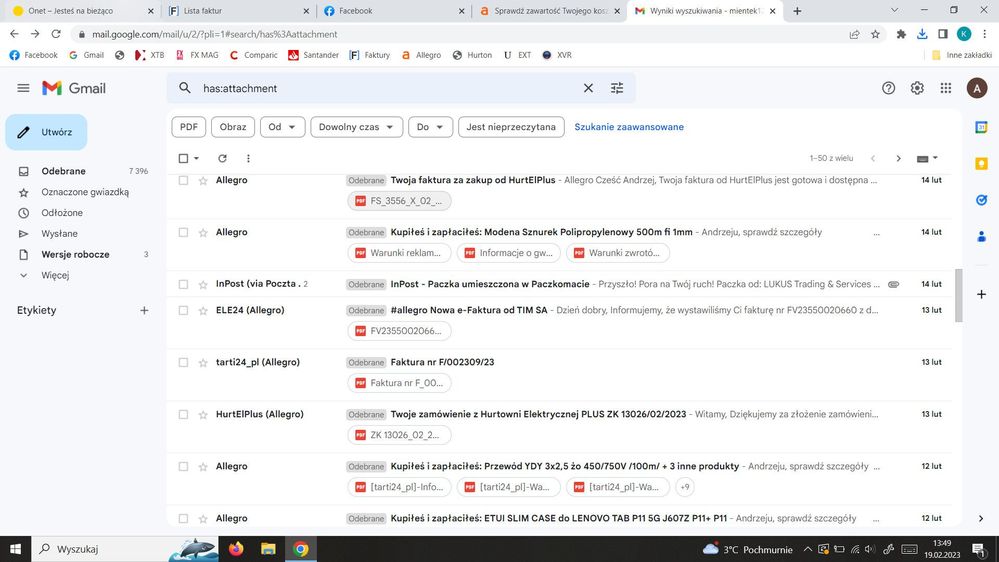Image resolution: width=999 pixels, height=562 pixels.
Task: Open Google Contacts side panel
Action: click(x=981, y=236)
